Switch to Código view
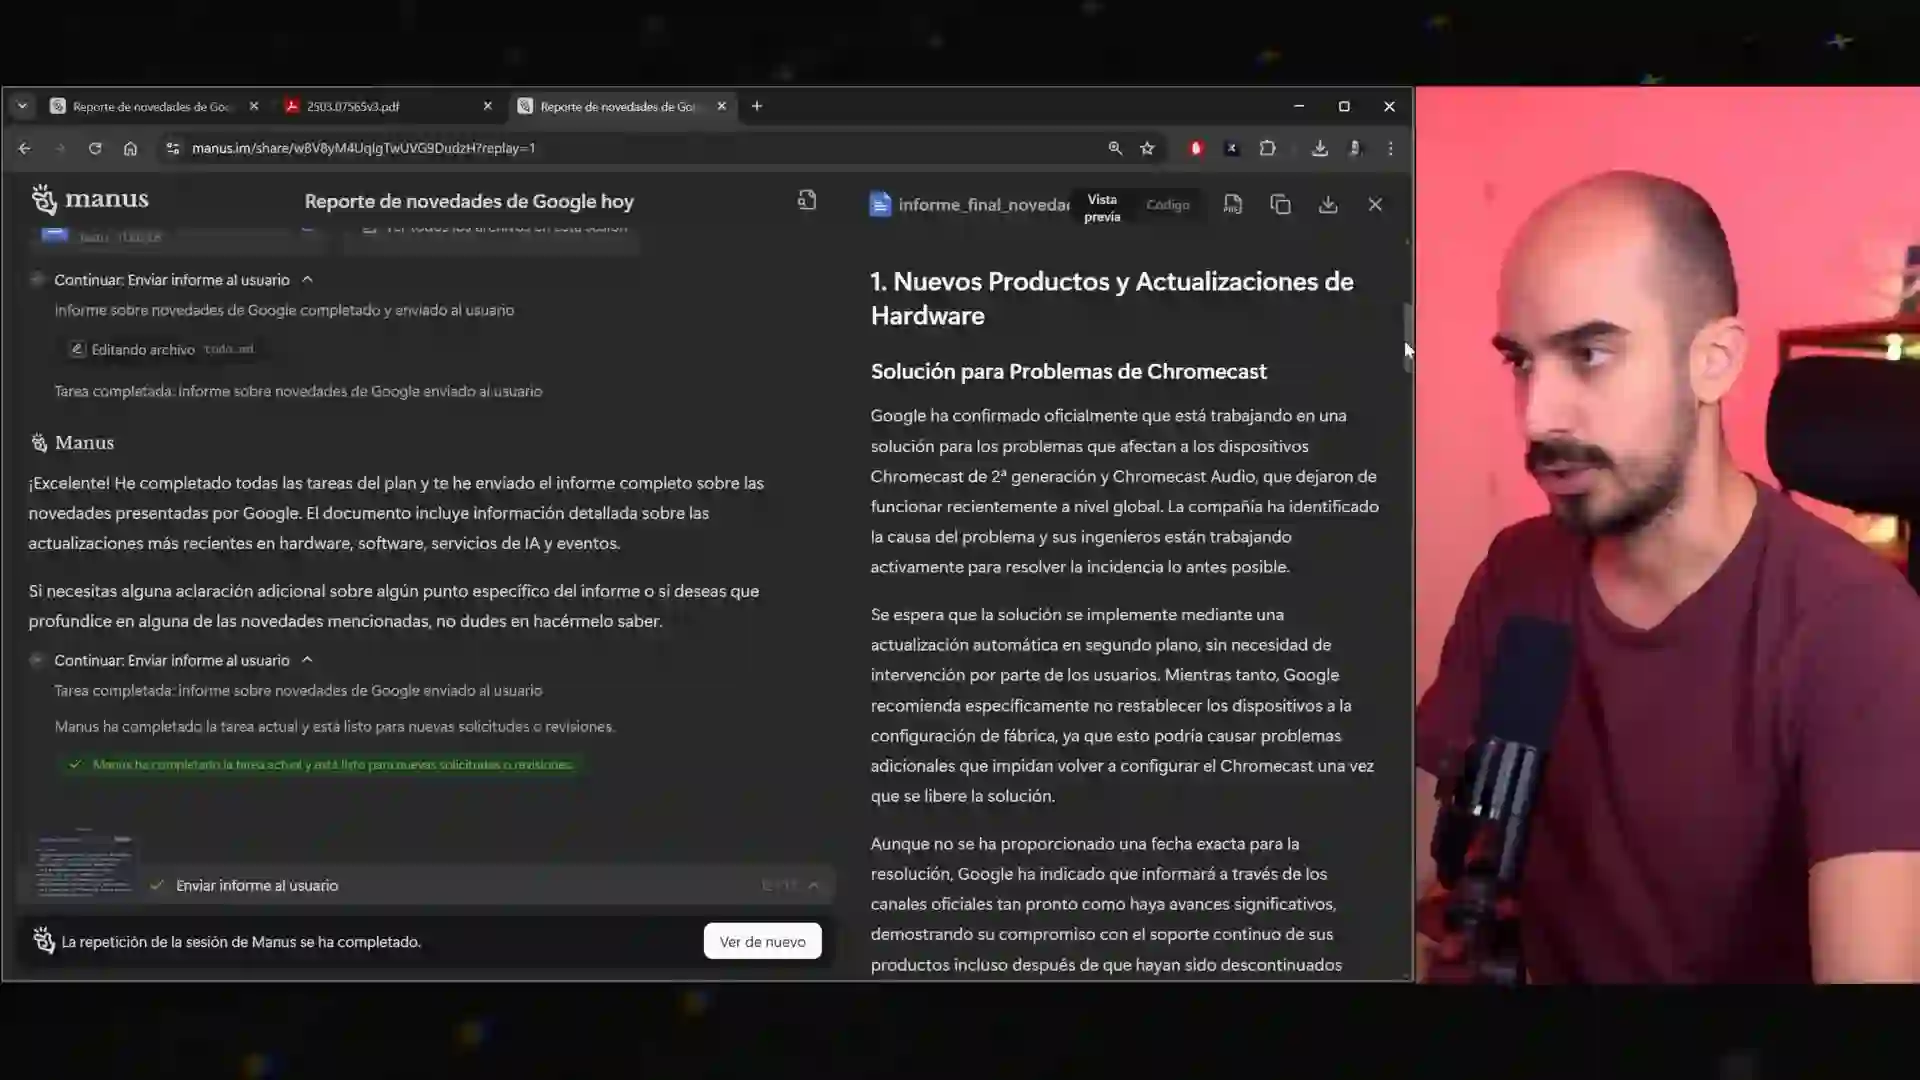Screen dimensions: 1920x1080 click(x=1168, y=205)
